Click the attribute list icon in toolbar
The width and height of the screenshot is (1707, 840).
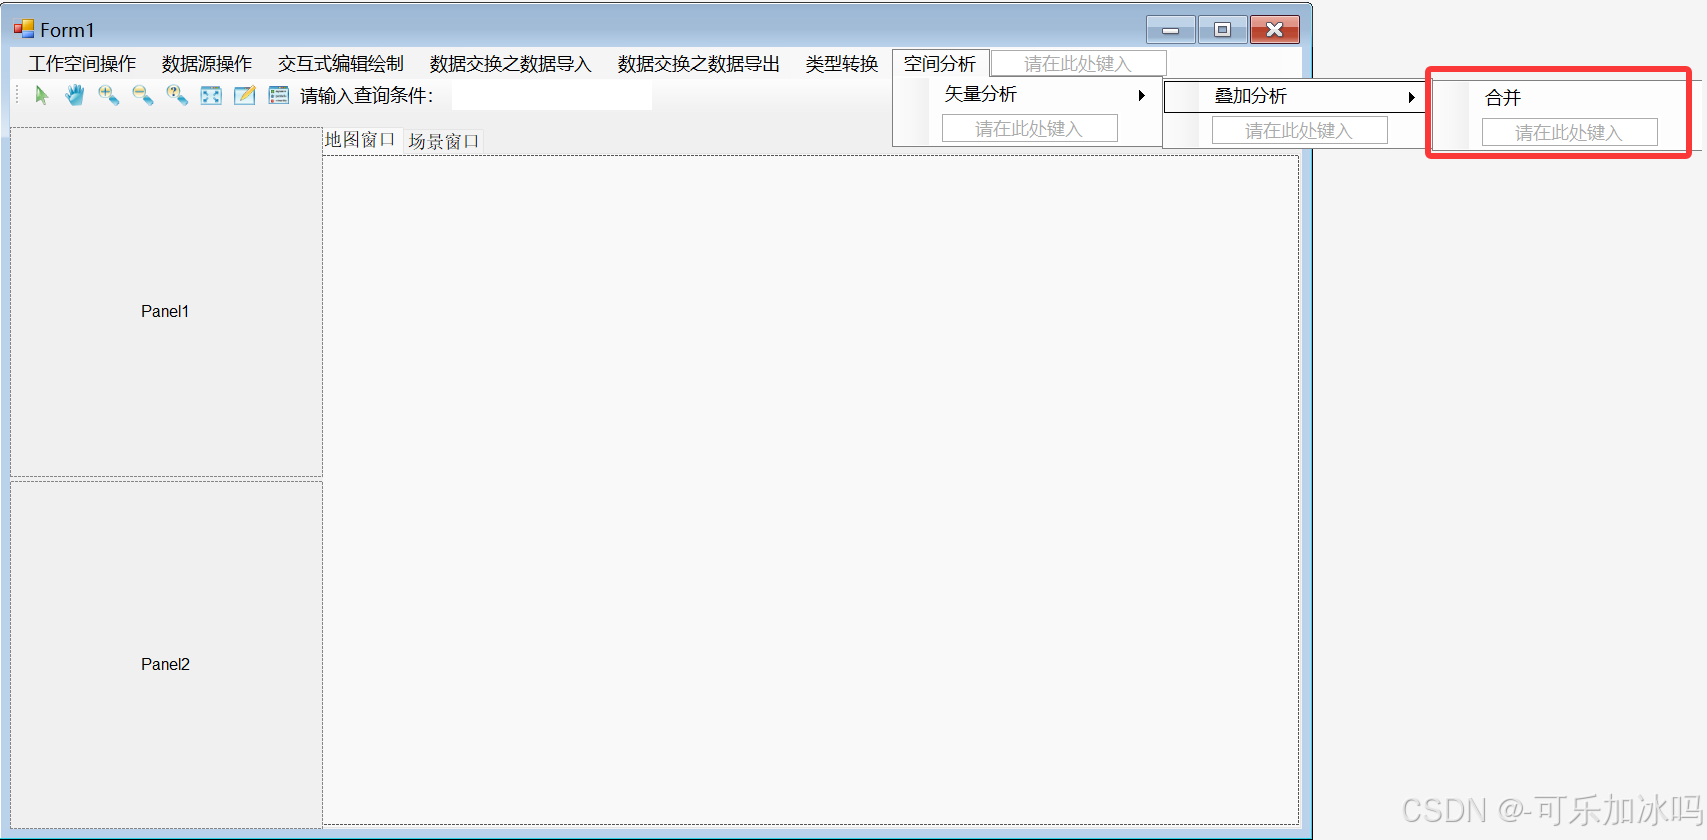tap(279, 95)
